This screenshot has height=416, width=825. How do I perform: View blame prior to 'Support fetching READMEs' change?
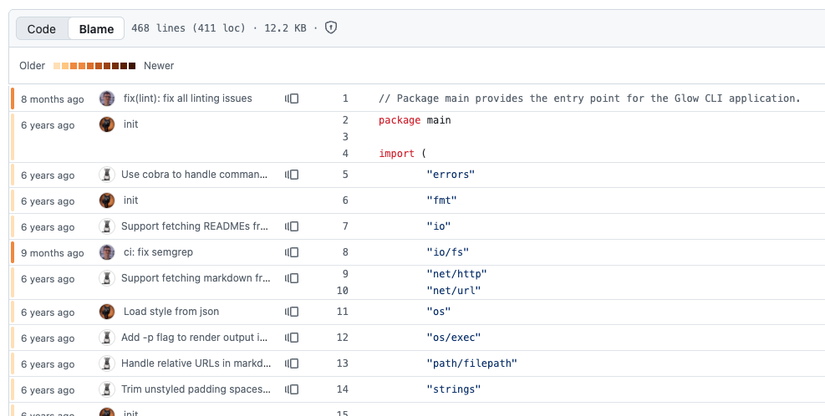pos(292,227)
